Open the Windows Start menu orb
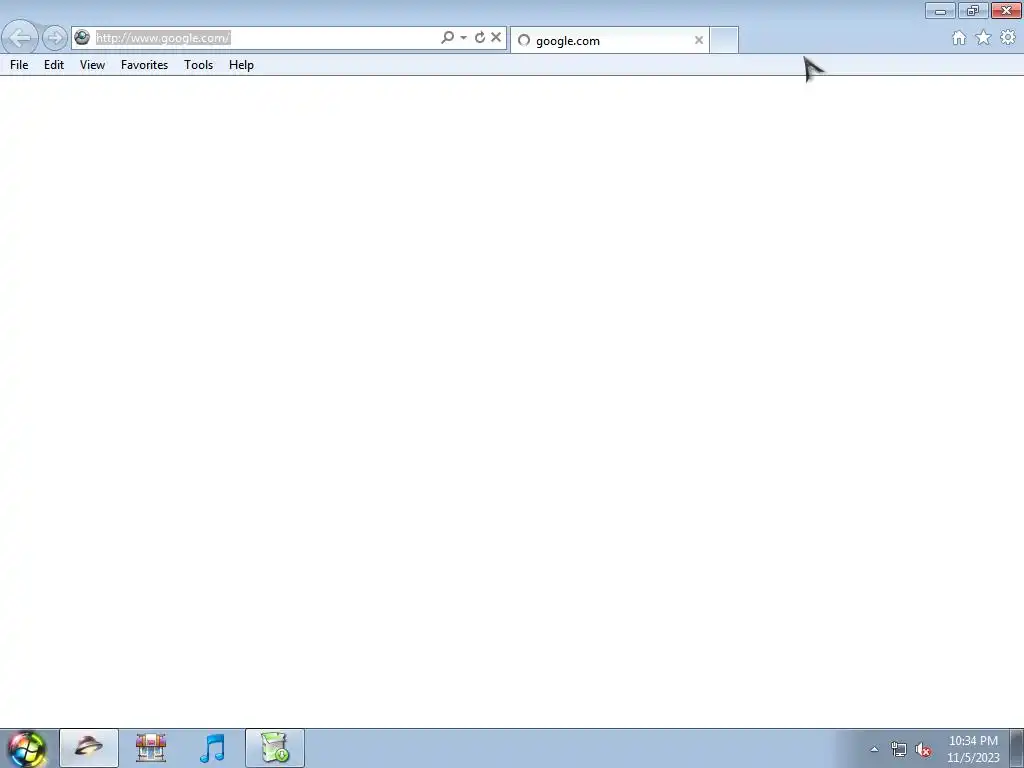Viewport: 1024px width, 768px height. (x=27, y=748)
